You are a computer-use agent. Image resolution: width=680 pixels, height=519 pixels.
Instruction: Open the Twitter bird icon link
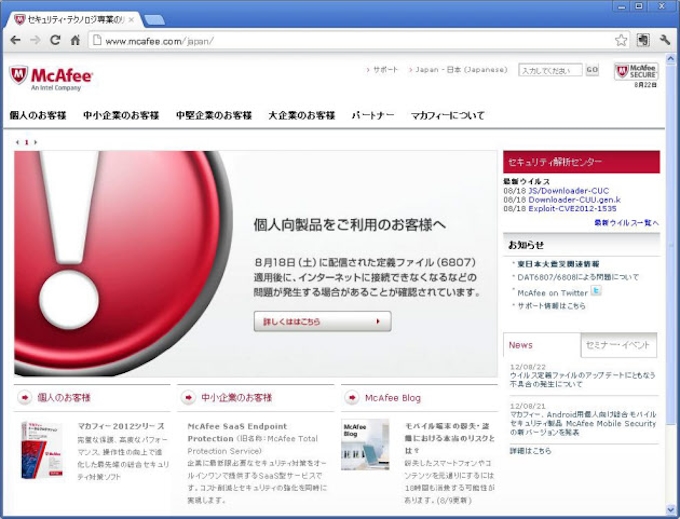596,291
